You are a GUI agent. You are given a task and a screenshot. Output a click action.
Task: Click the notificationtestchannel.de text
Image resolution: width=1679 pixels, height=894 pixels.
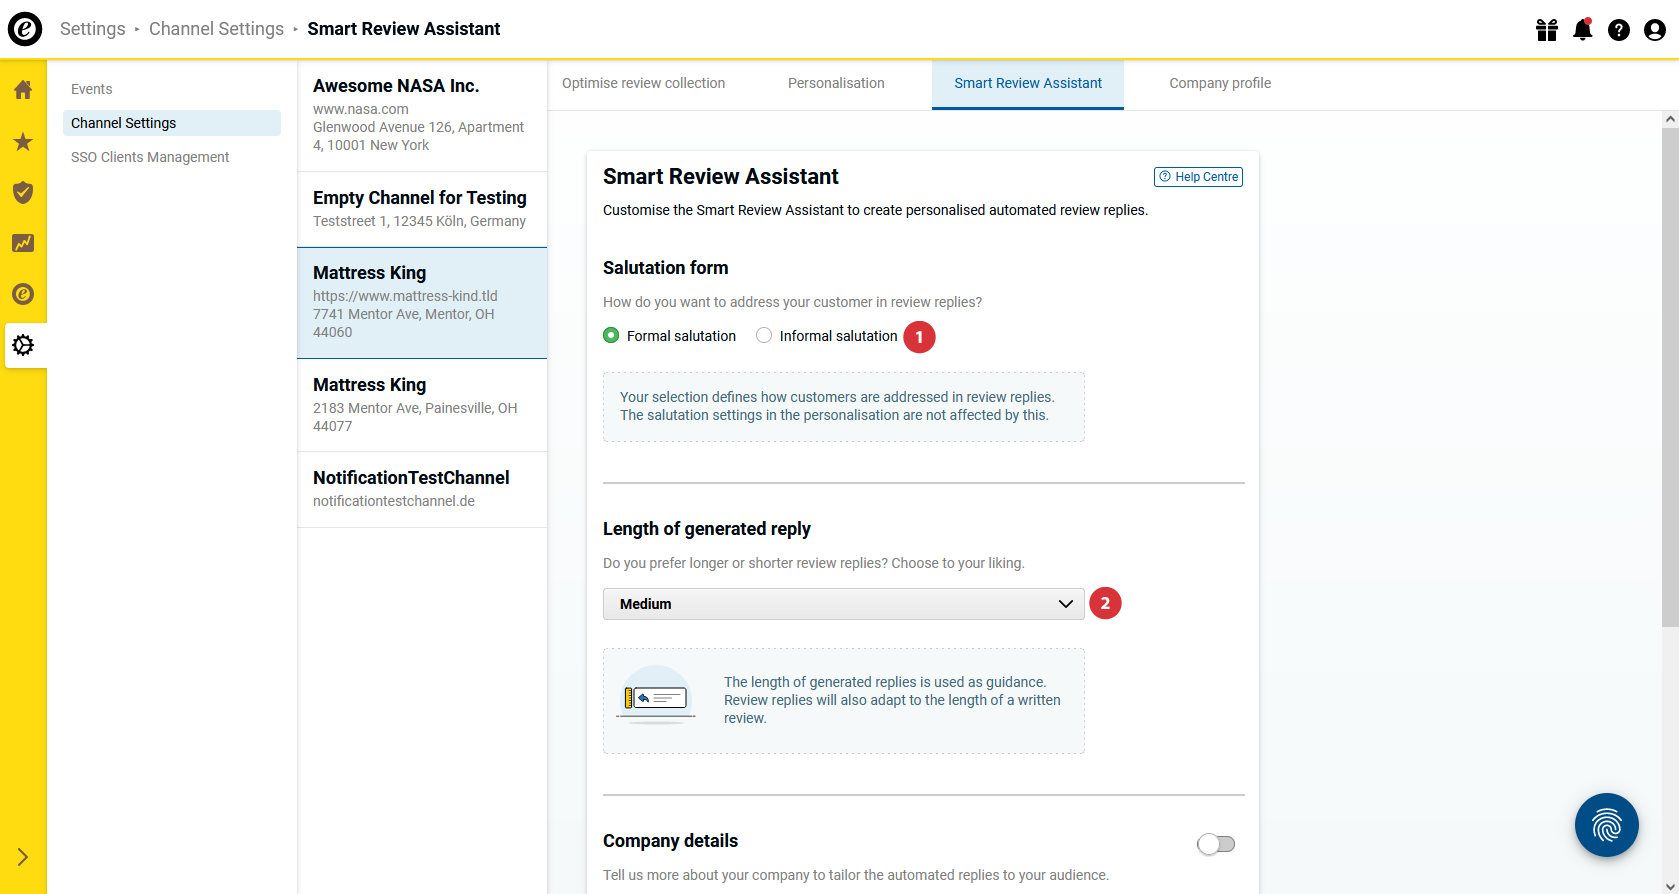pos(394,501)
